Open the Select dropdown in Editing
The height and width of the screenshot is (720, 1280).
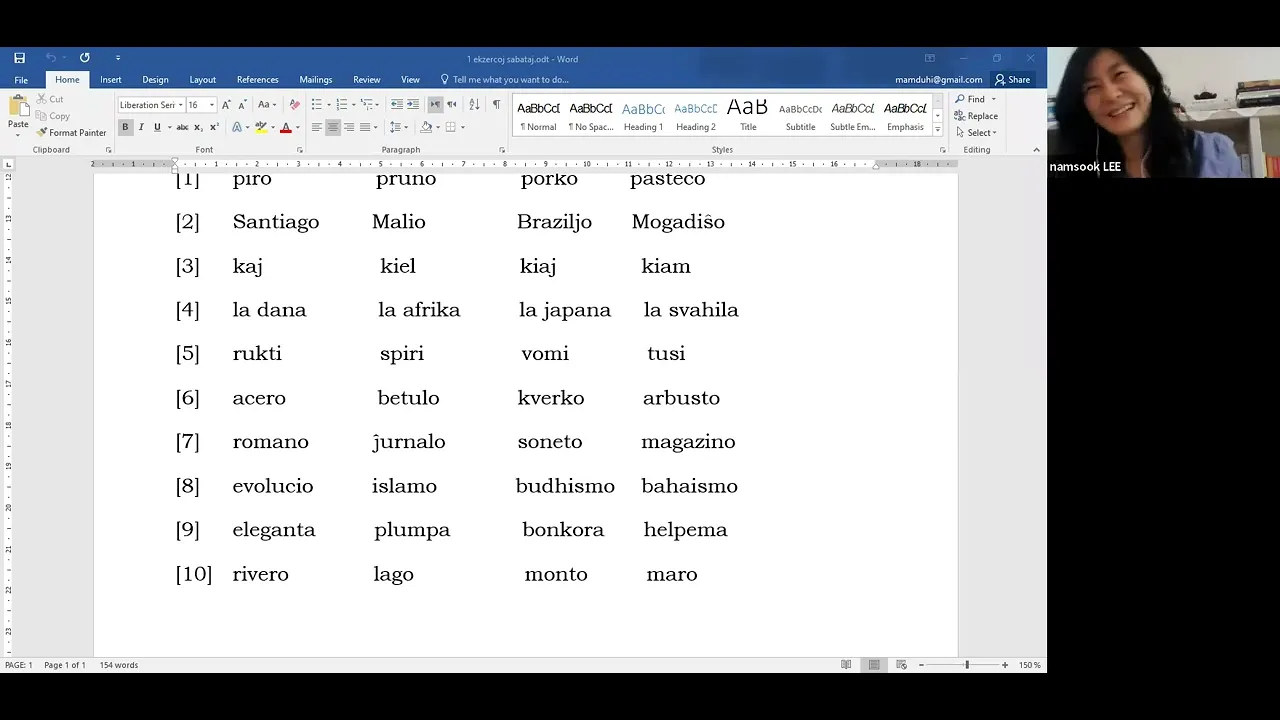coord(976,133)
